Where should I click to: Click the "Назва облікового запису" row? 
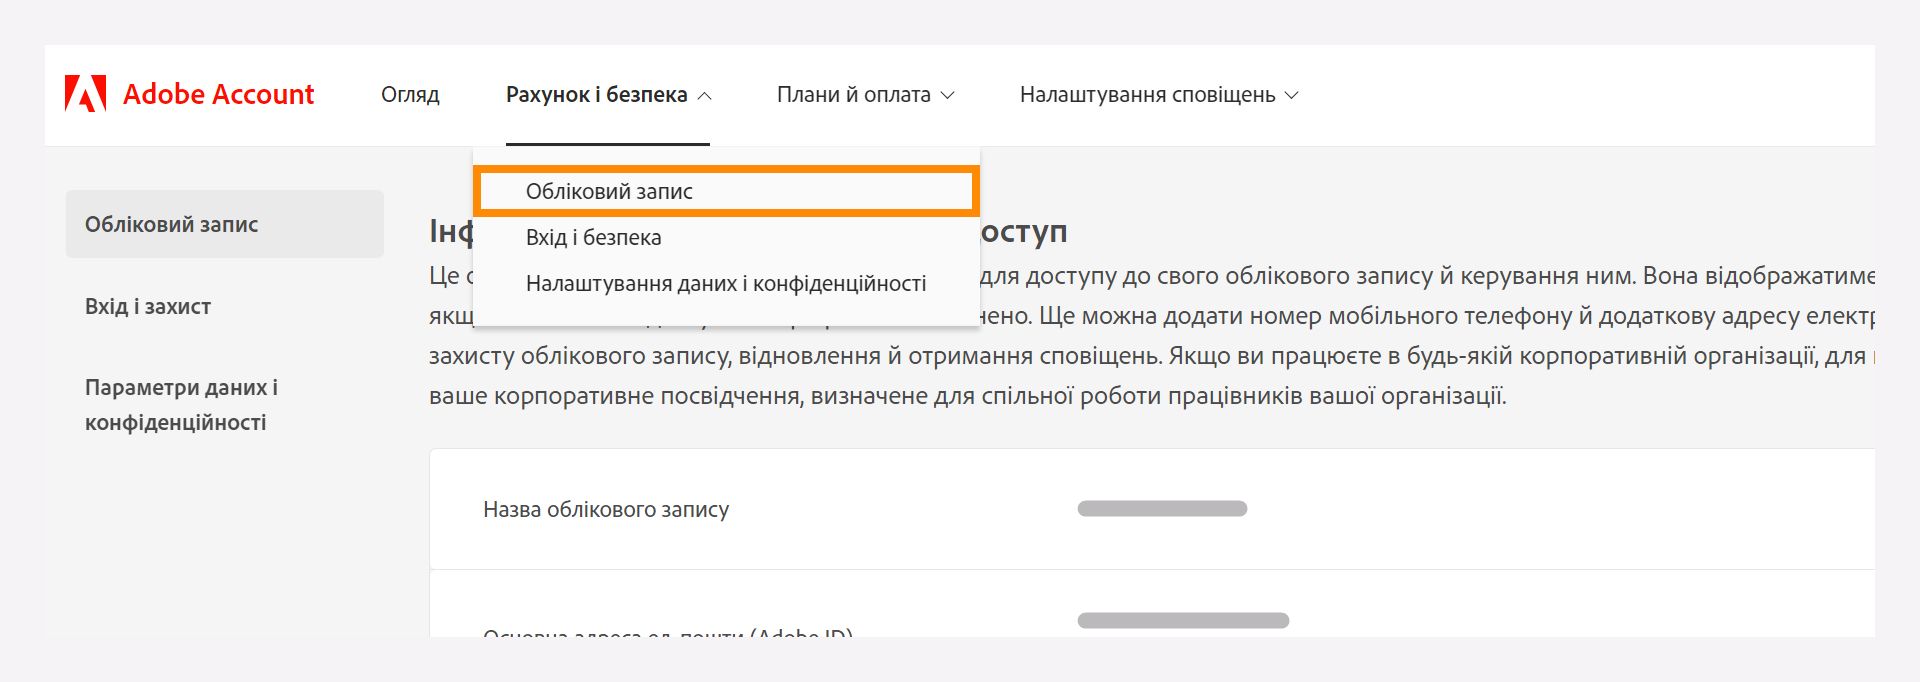tap(606, 509)
